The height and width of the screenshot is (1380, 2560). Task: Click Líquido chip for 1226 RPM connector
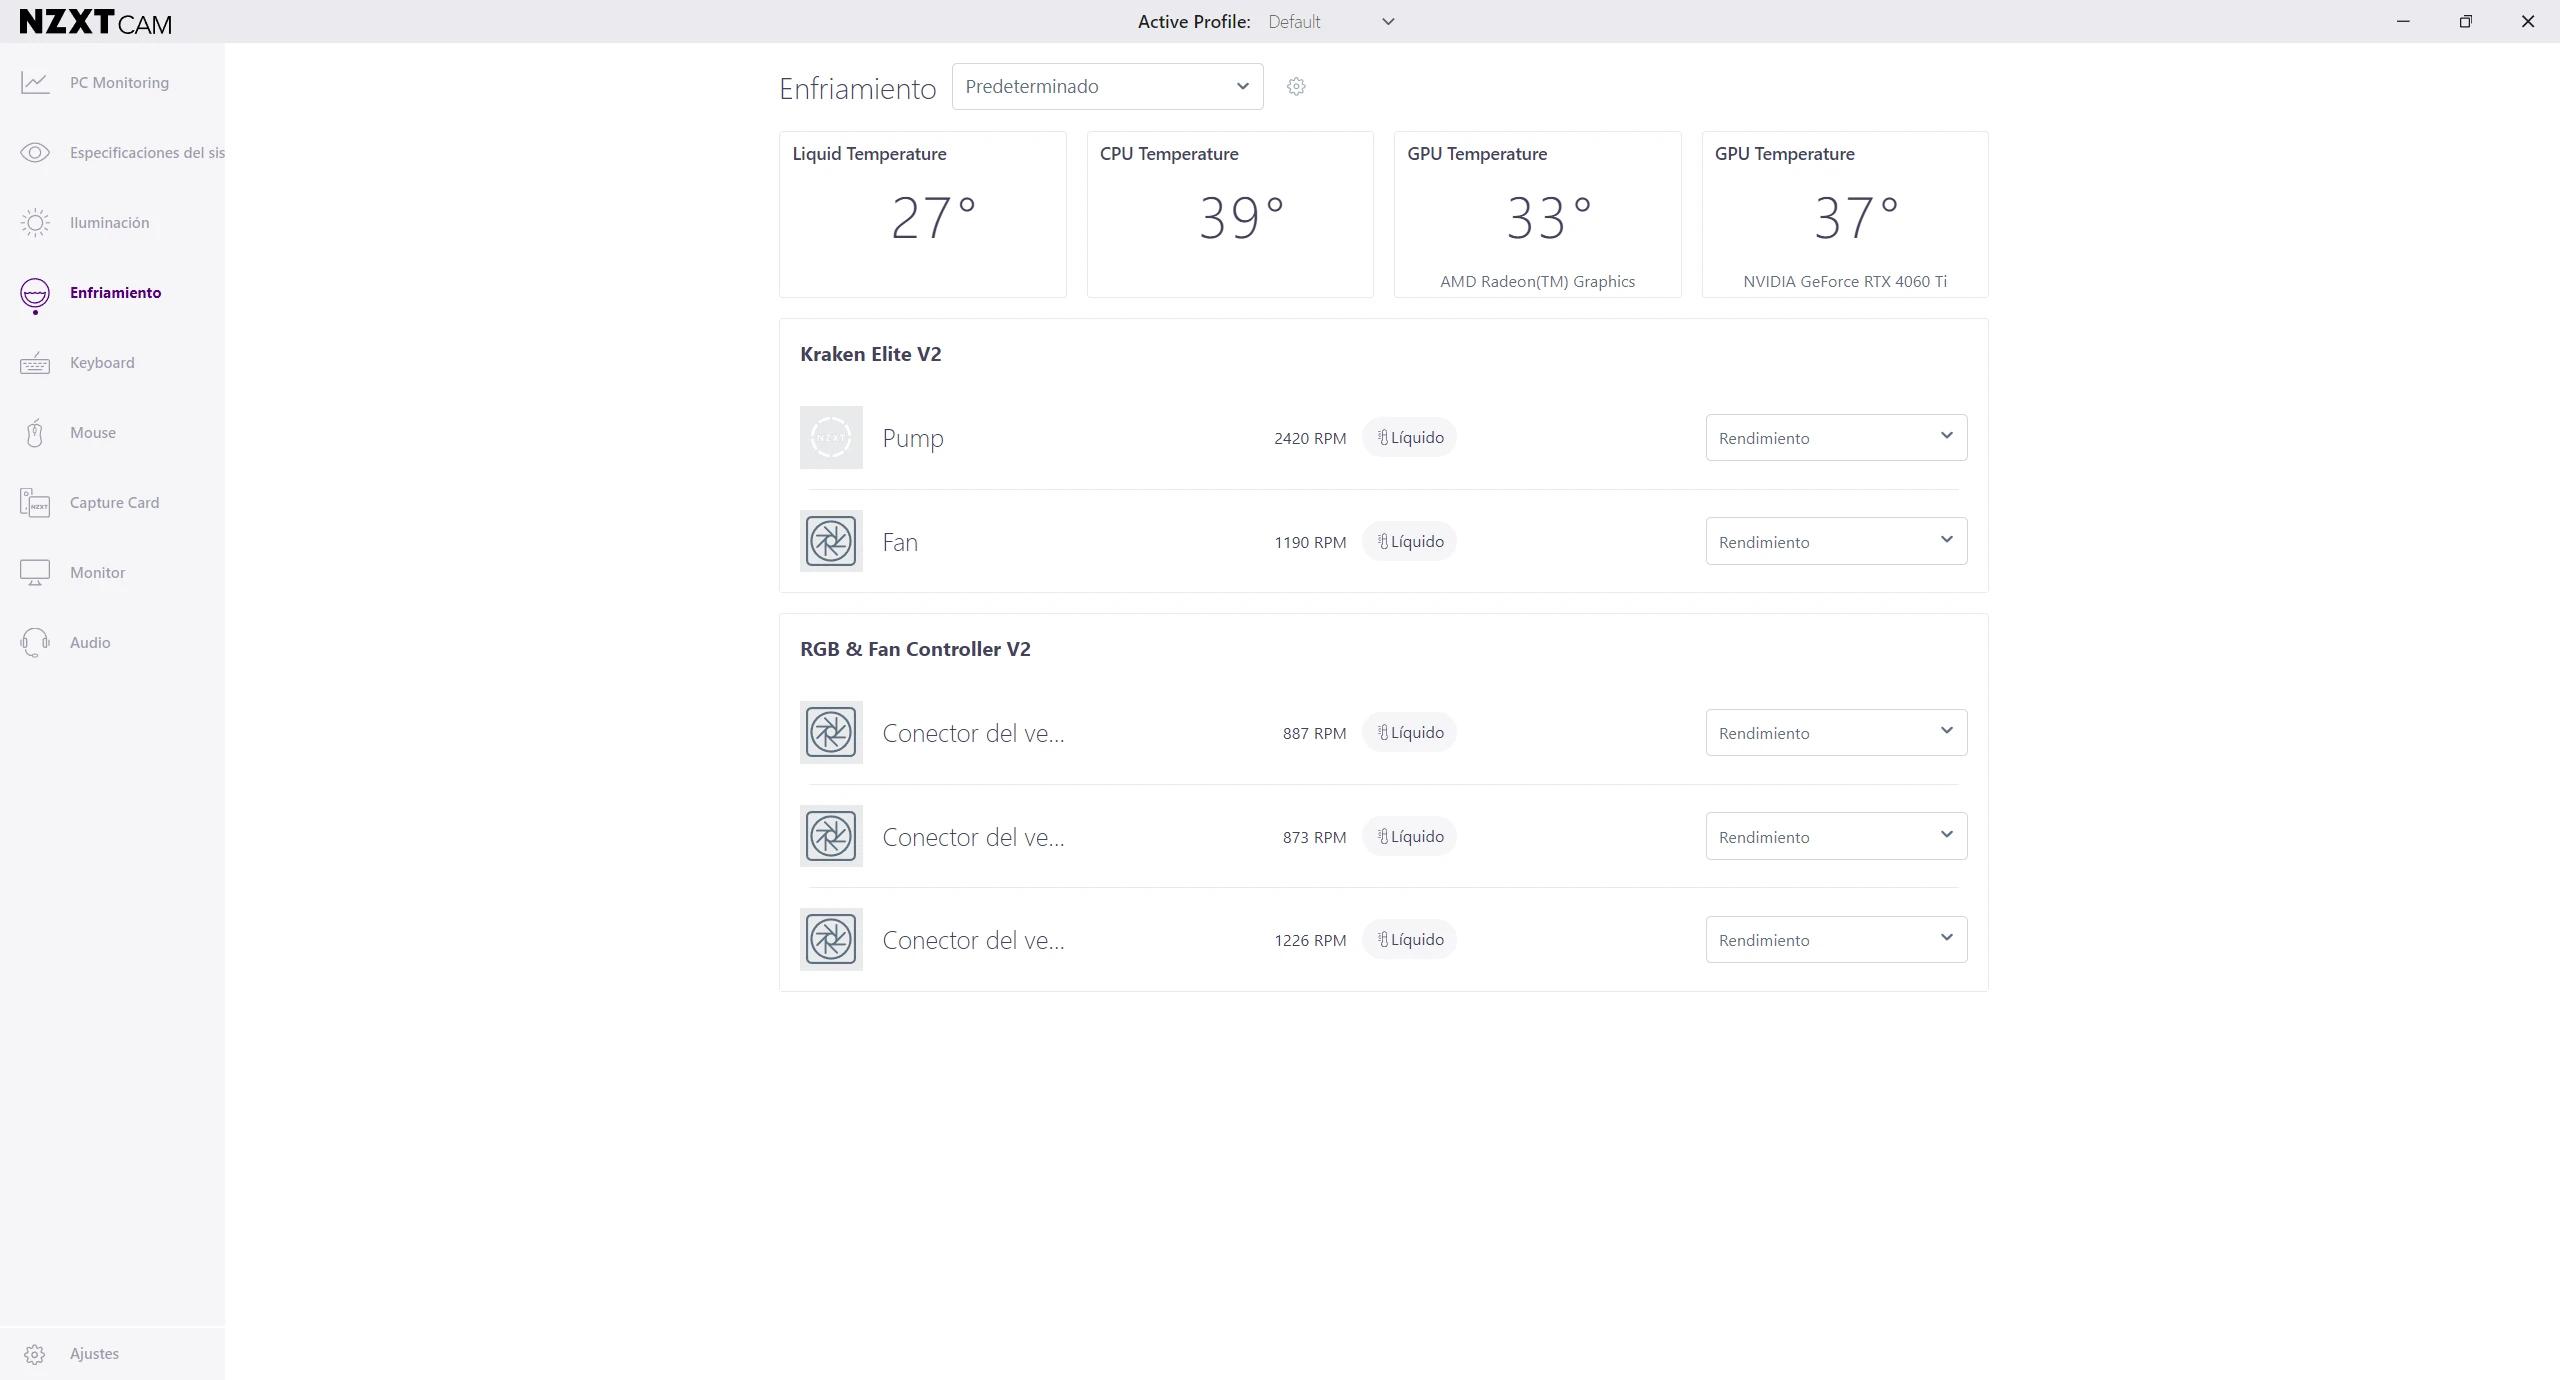click(x=1409, y=939)
